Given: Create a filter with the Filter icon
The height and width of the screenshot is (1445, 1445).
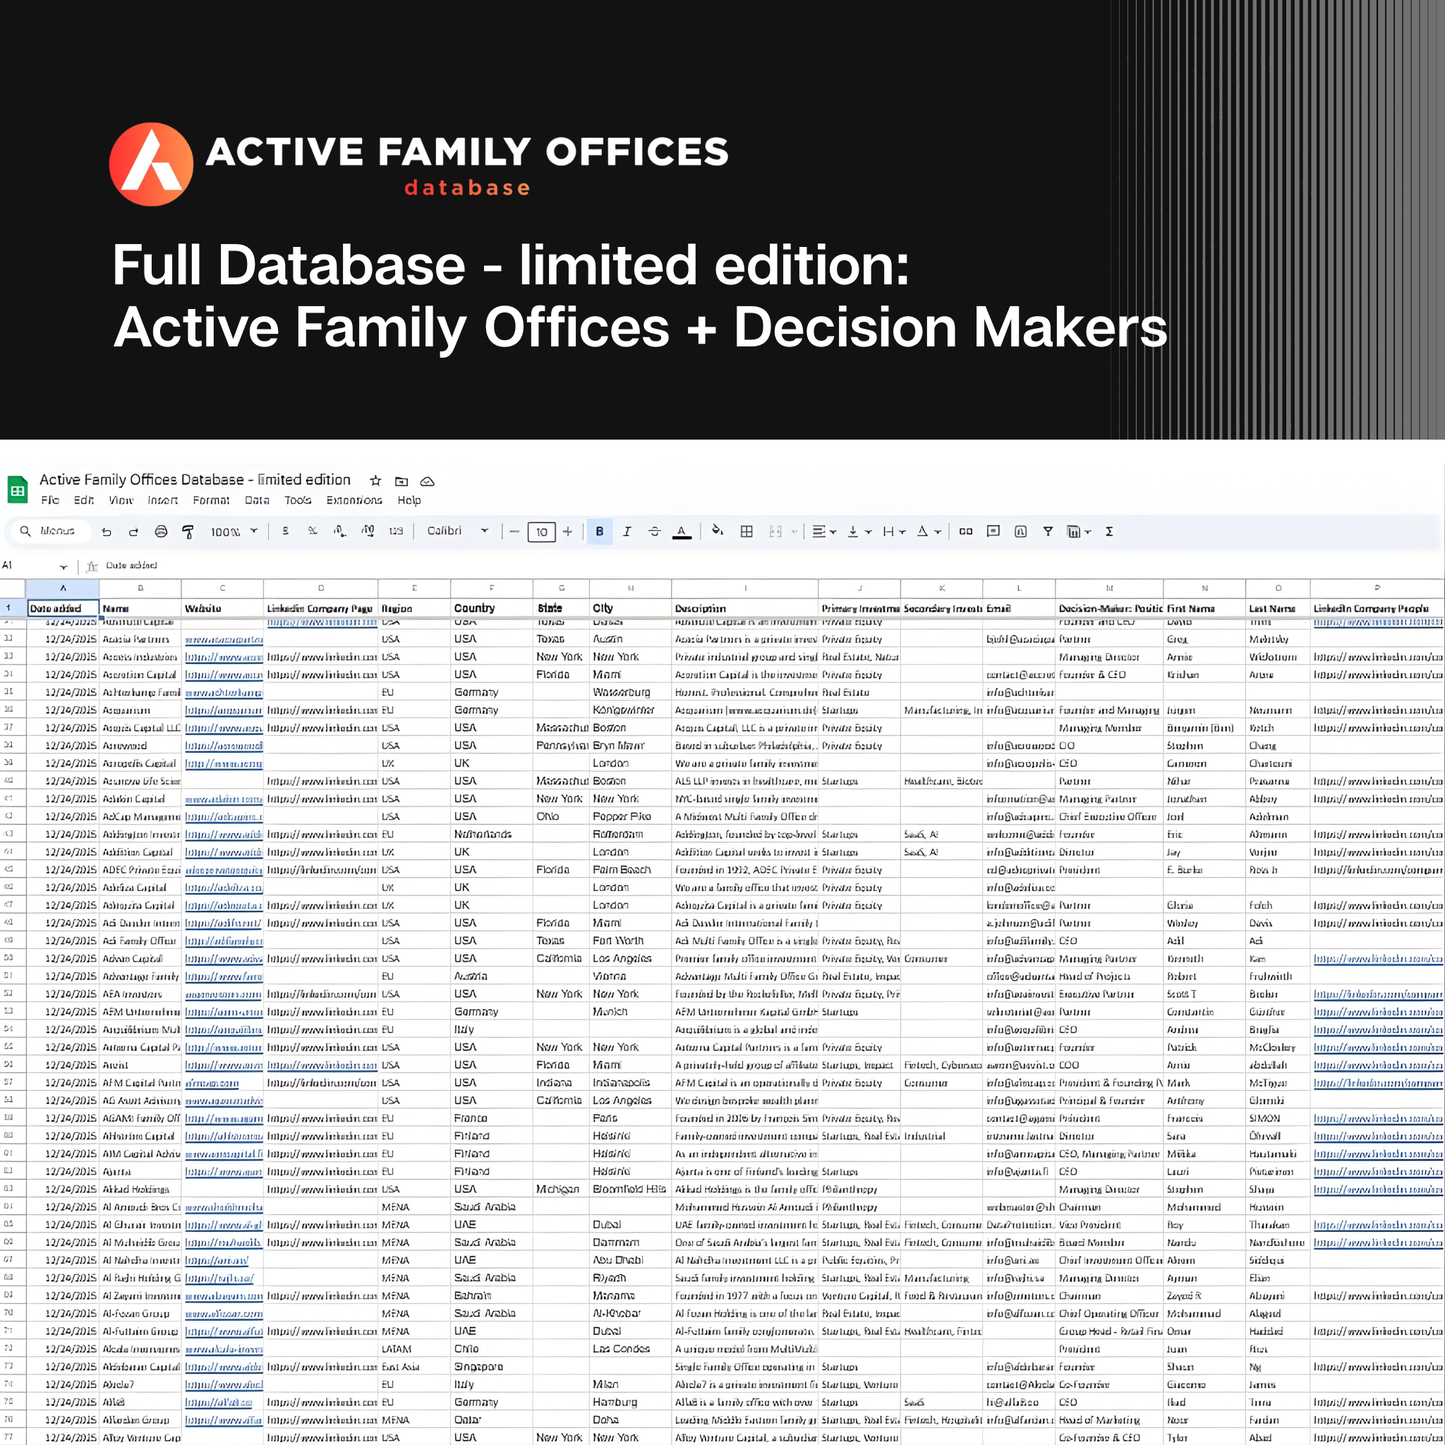Looking at the screenshot, I should tap(1048, 531).
